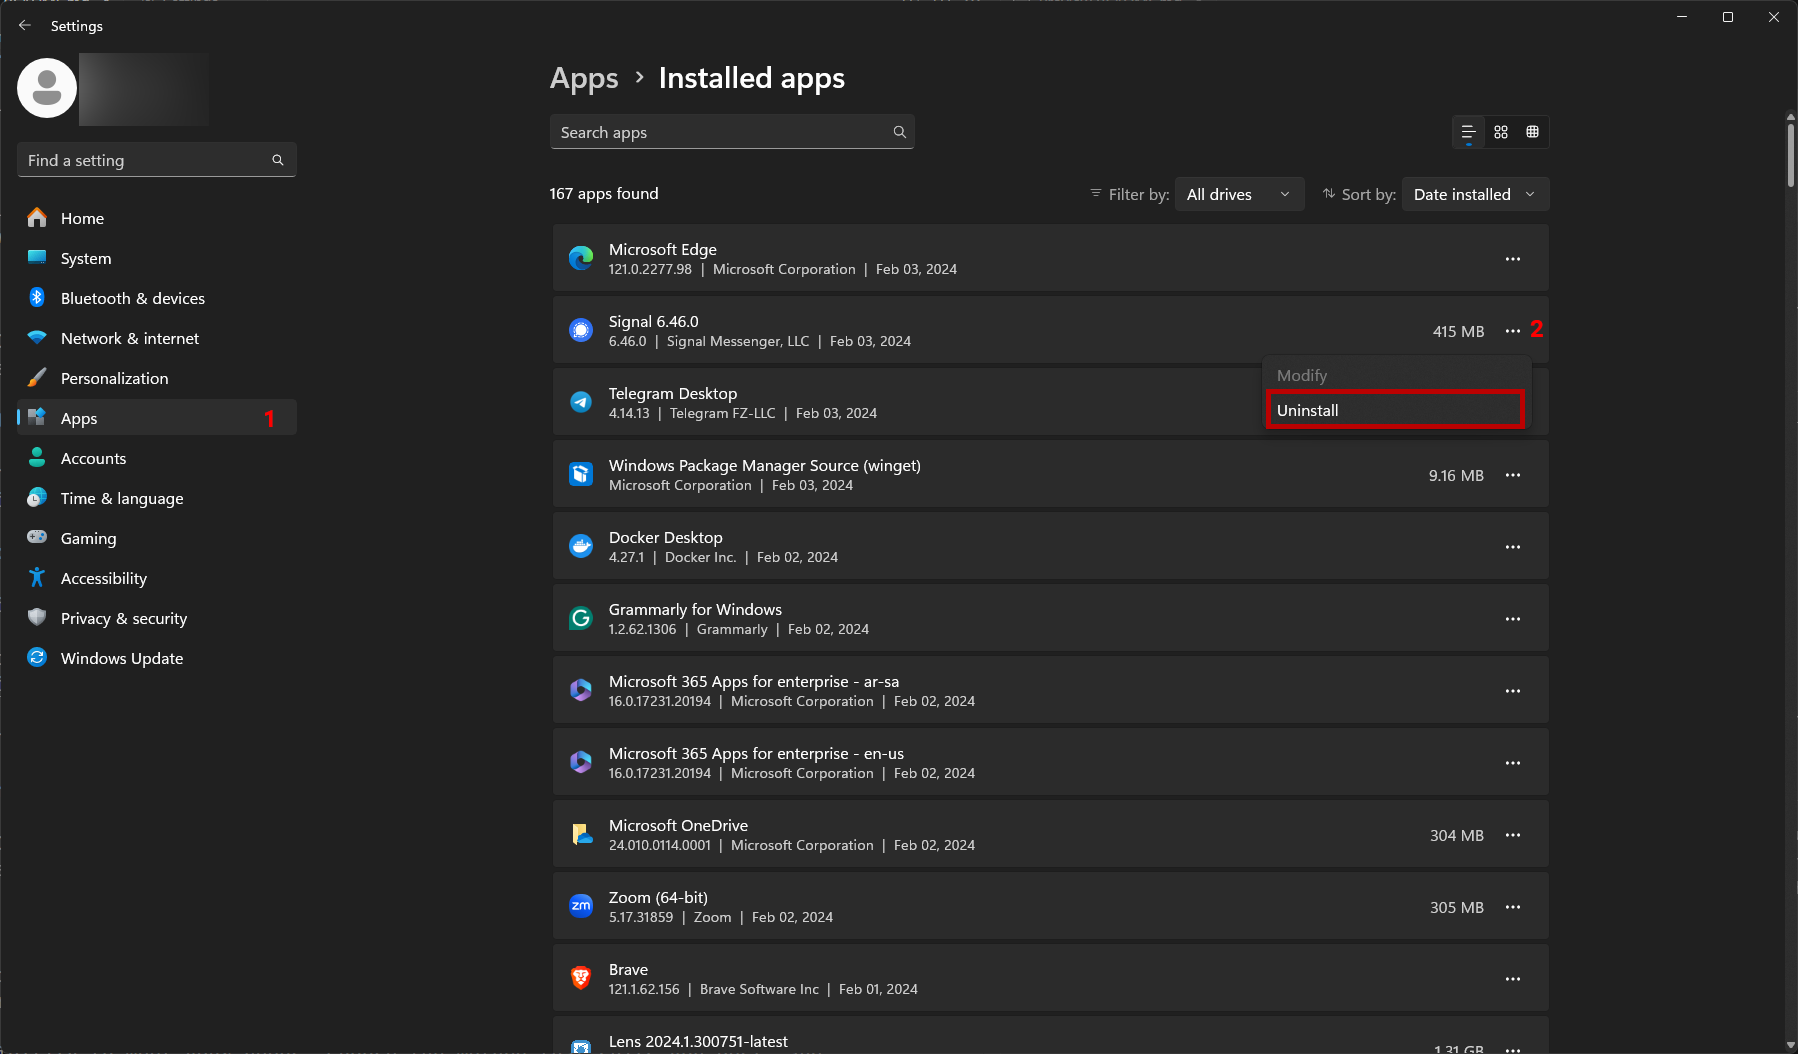This screenshot has width=1798, height=1054.
Task: Switch to table view layout icon
Action: click(1532, 132)
